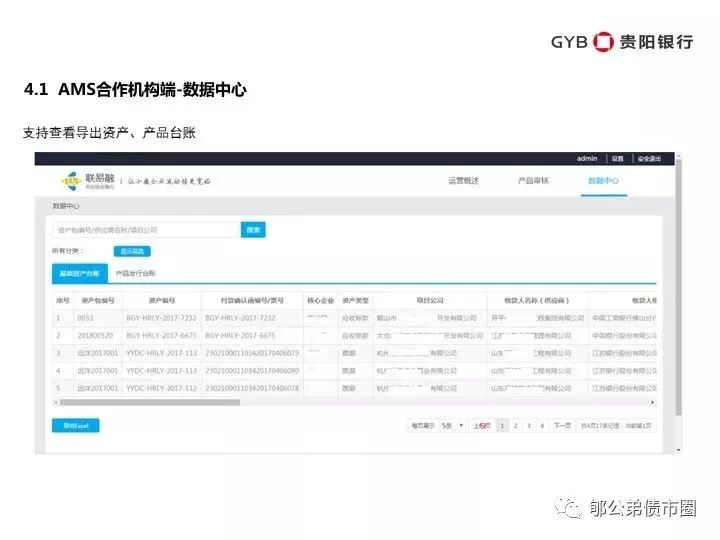
Task: Select the 基础资产台账 tab
Action: [x=79, y=273]
